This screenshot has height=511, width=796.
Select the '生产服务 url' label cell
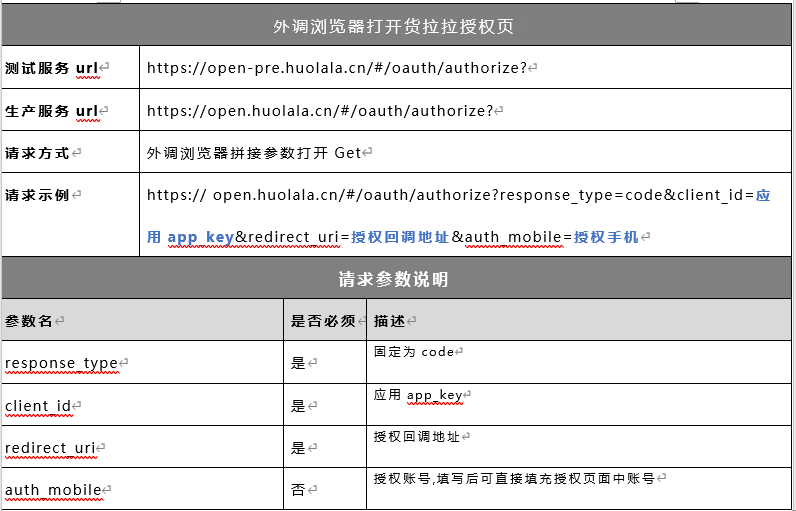pos(71,110)
